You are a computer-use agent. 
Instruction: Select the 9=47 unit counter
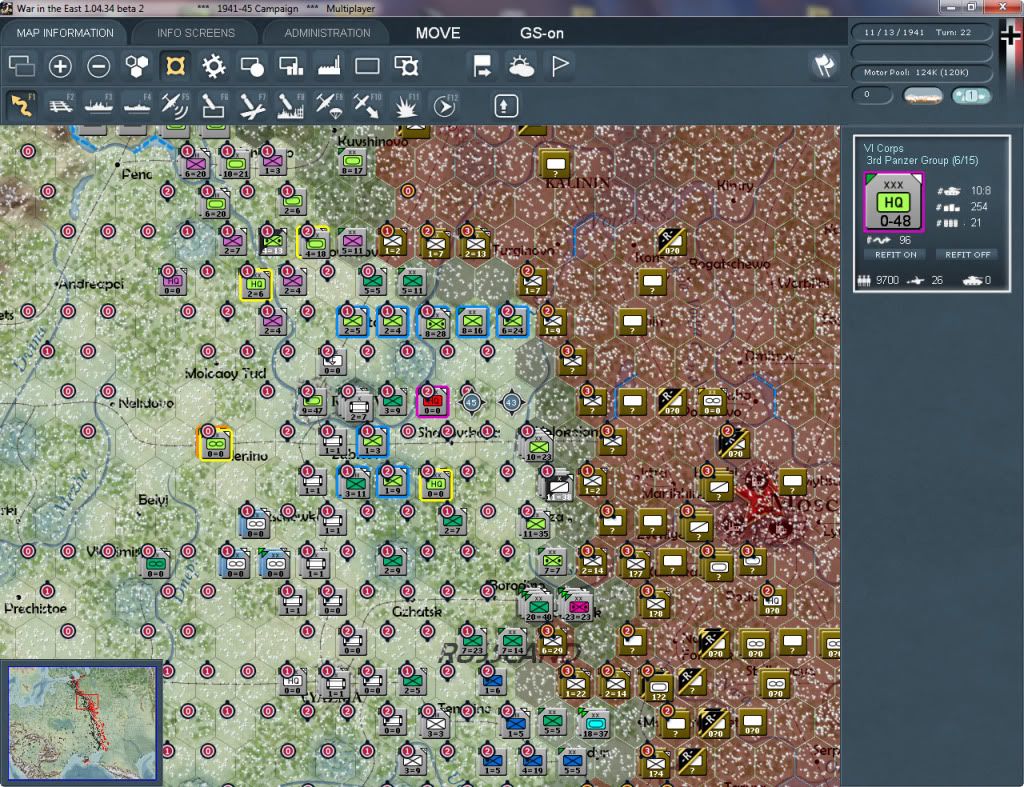313,402
